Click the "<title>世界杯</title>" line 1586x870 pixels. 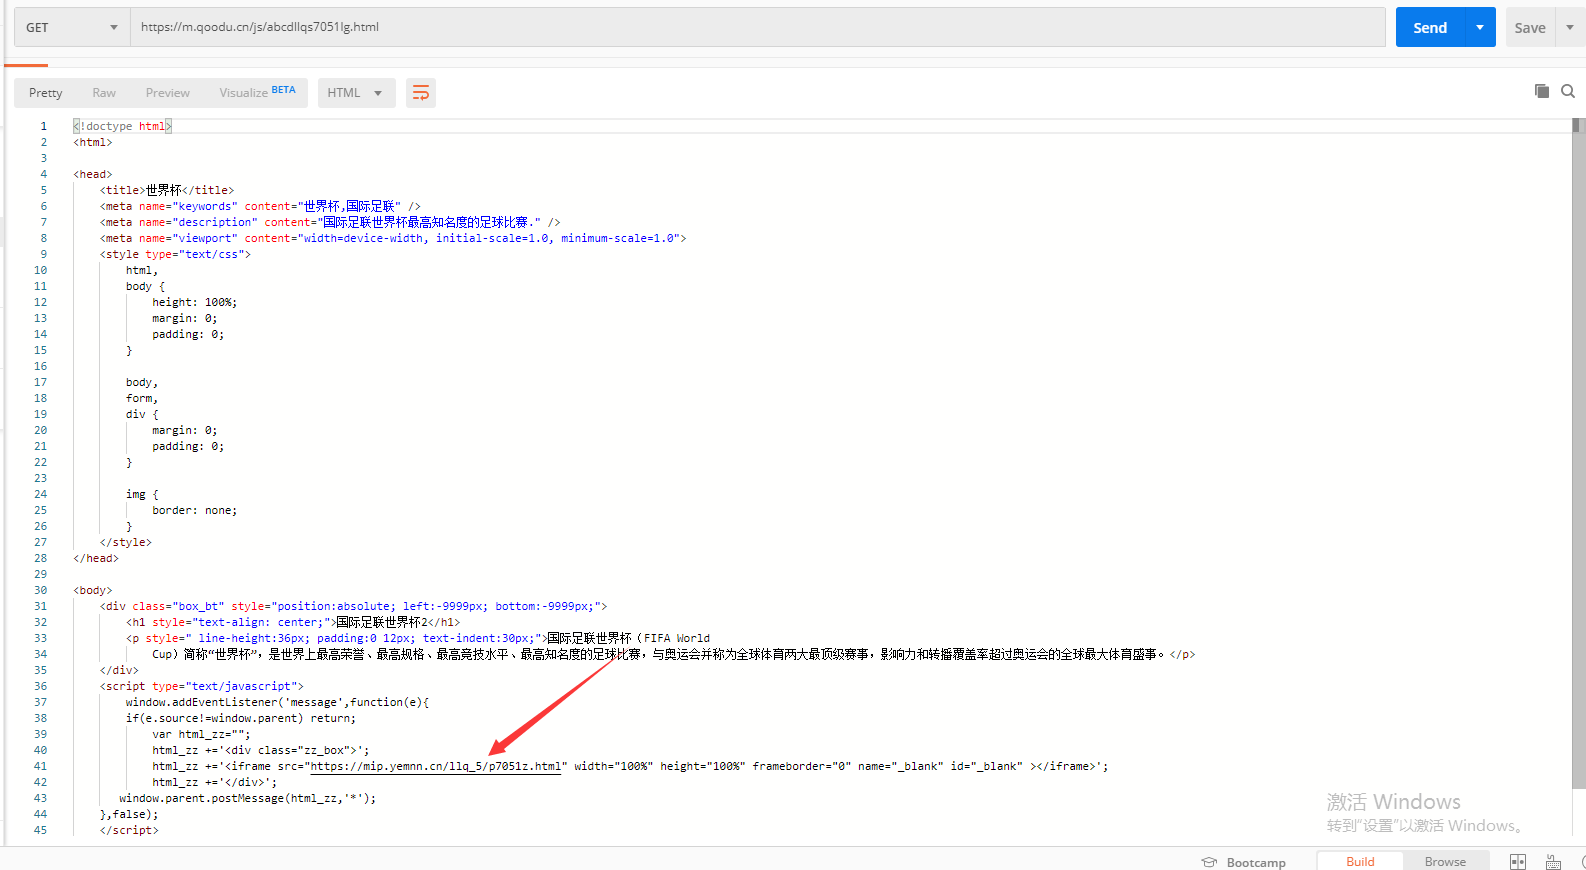tap(166, 190)
